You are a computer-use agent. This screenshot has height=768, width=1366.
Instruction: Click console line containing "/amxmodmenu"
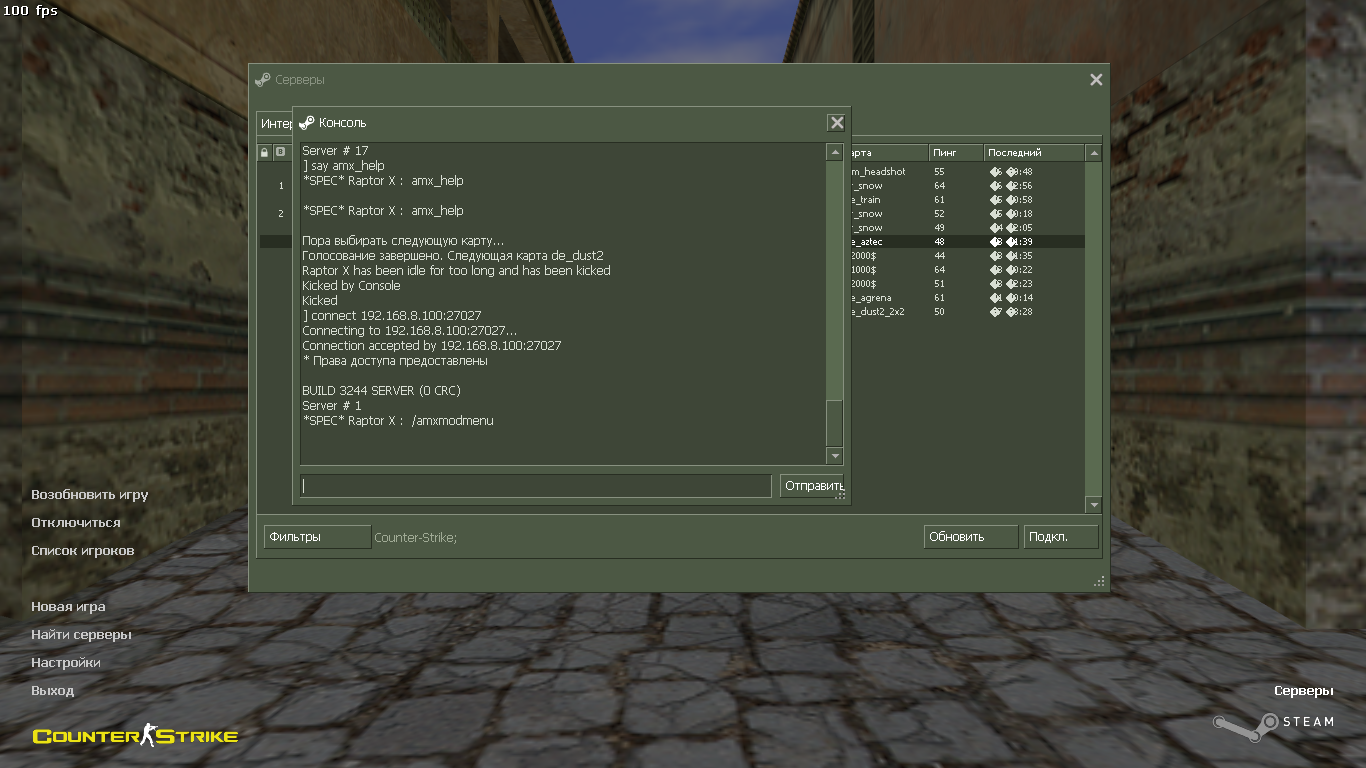click(398, 421)
